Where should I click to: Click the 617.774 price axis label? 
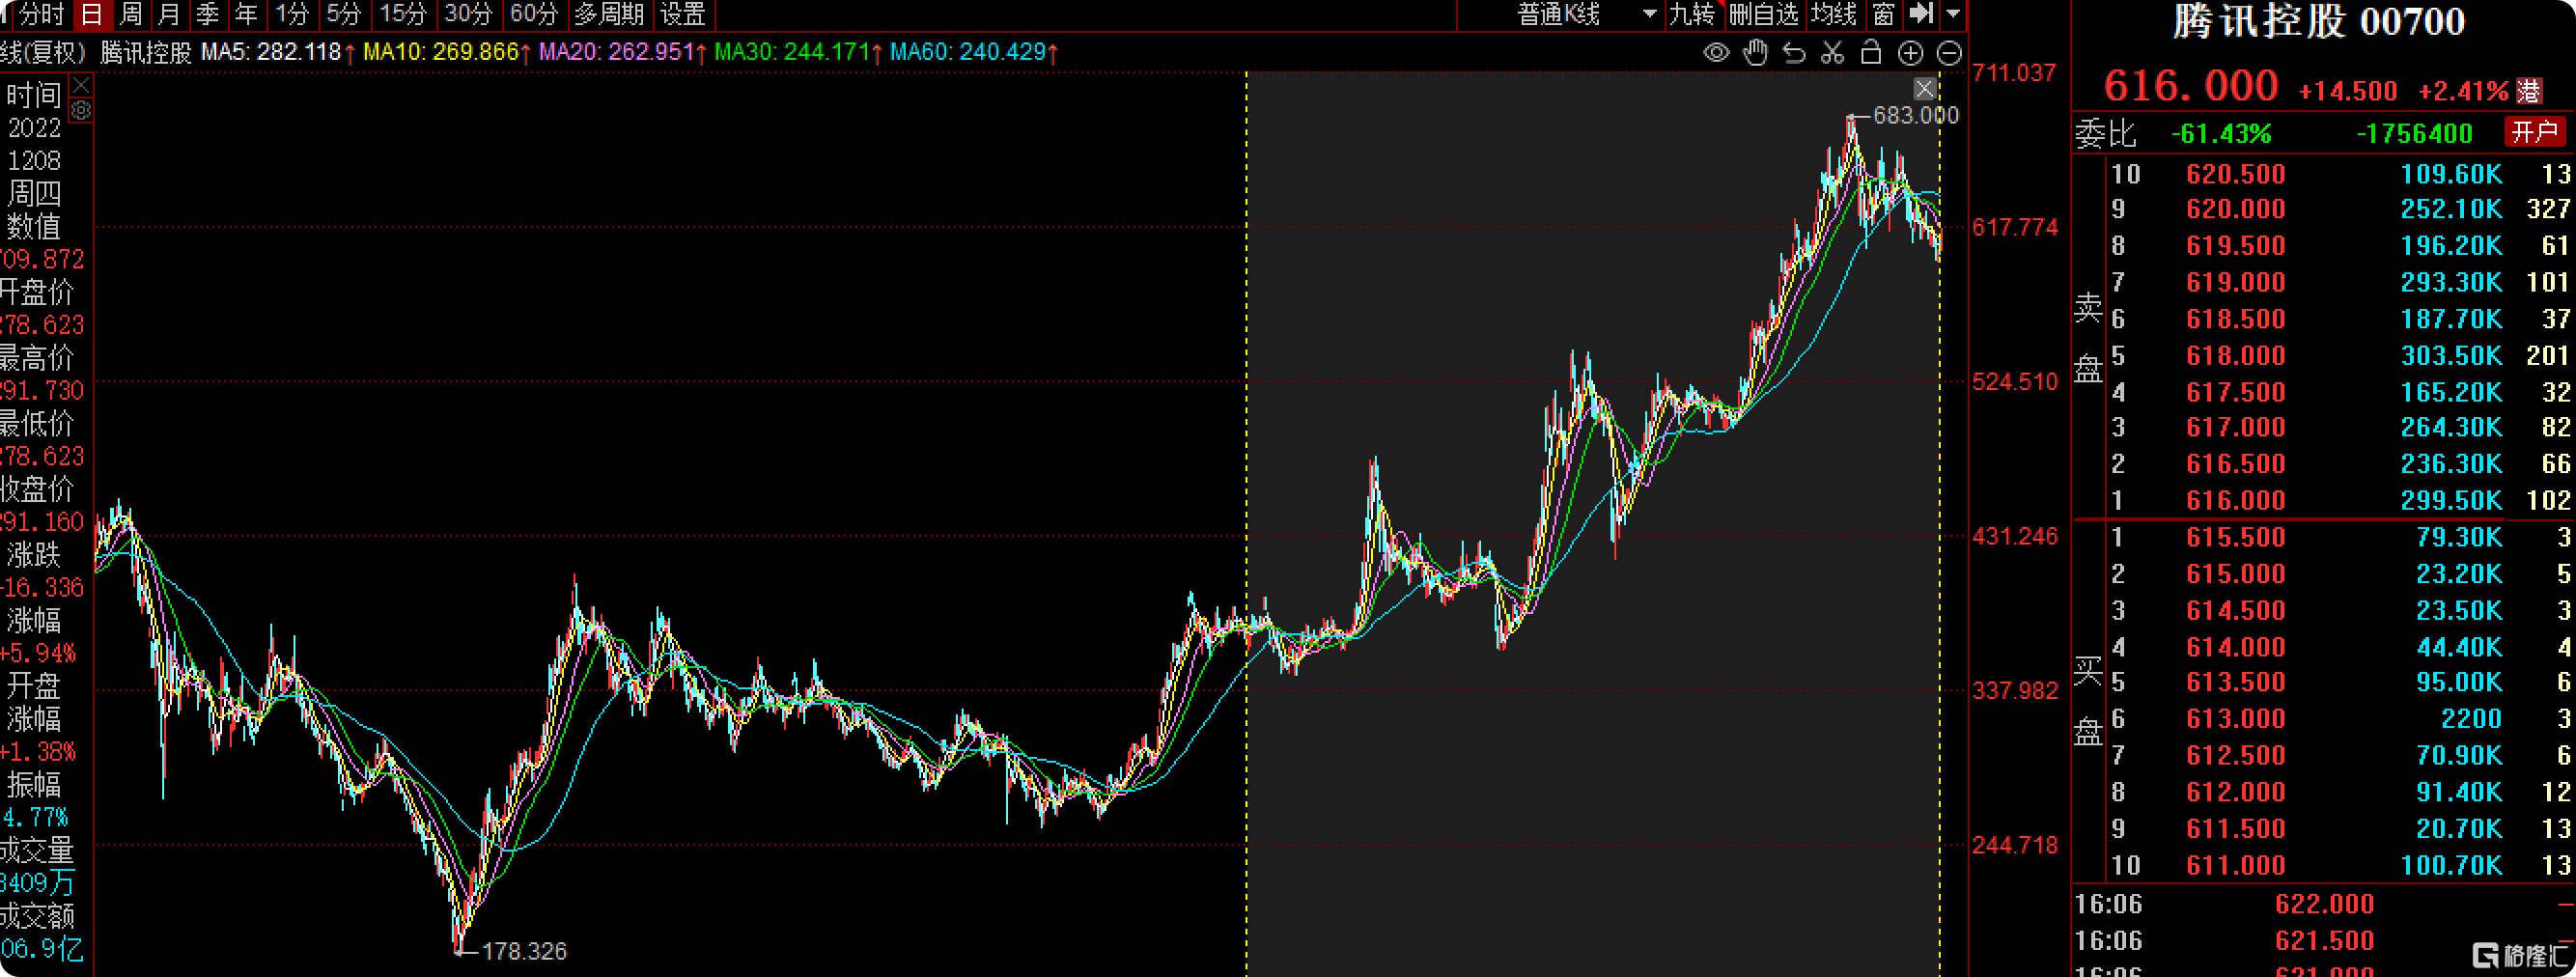2014,227
